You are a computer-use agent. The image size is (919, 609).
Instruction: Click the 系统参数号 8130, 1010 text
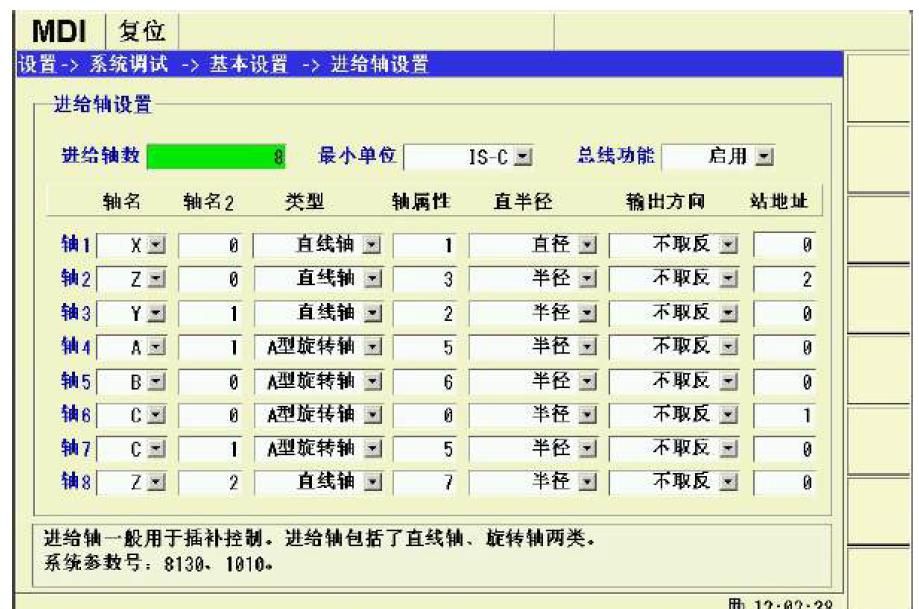click(x=158, y=563)
